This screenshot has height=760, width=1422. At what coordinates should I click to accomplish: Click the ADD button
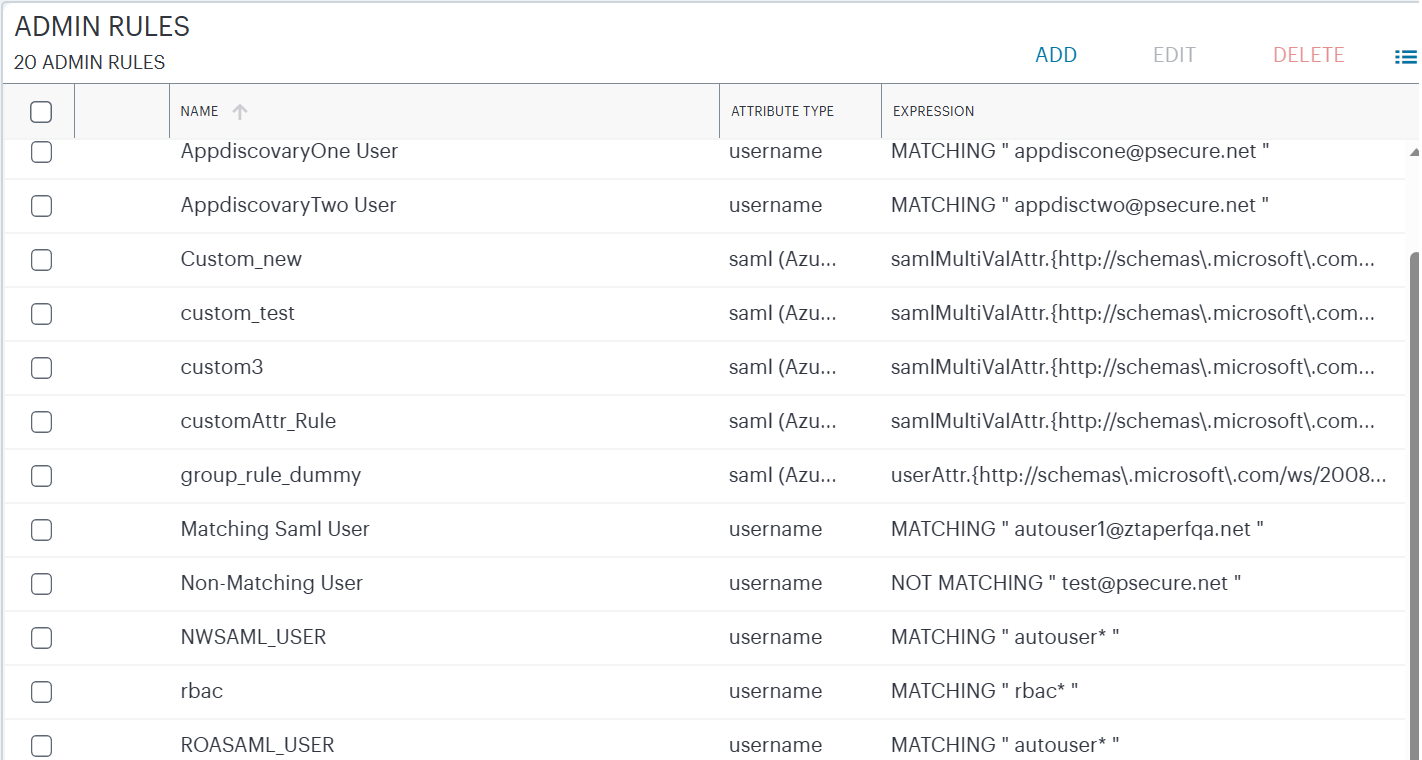[1056, 56]
